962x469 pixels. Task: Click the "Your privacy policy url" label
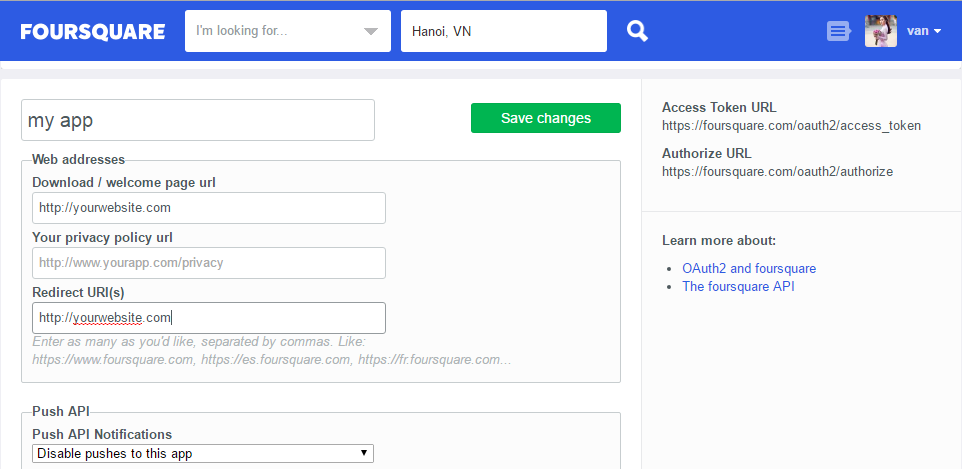[x=102, y=238]
